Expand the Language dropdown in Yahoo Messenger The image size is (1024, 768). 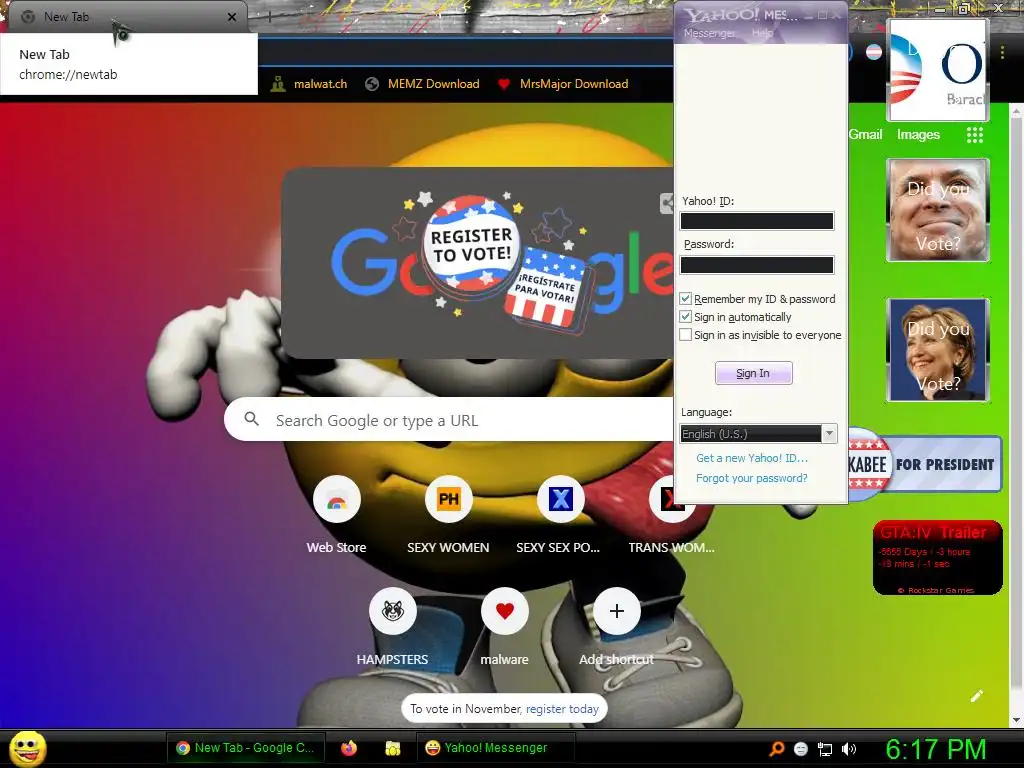pos(829,433)
